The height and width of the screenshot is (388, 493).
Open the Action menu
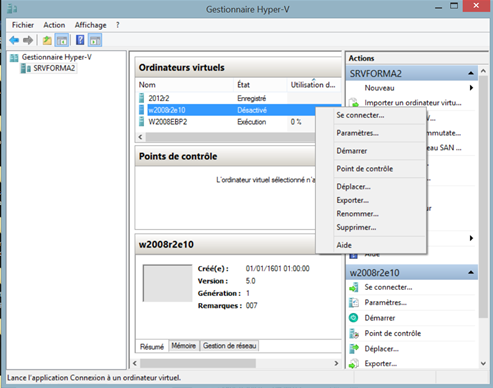pos(54,25)
